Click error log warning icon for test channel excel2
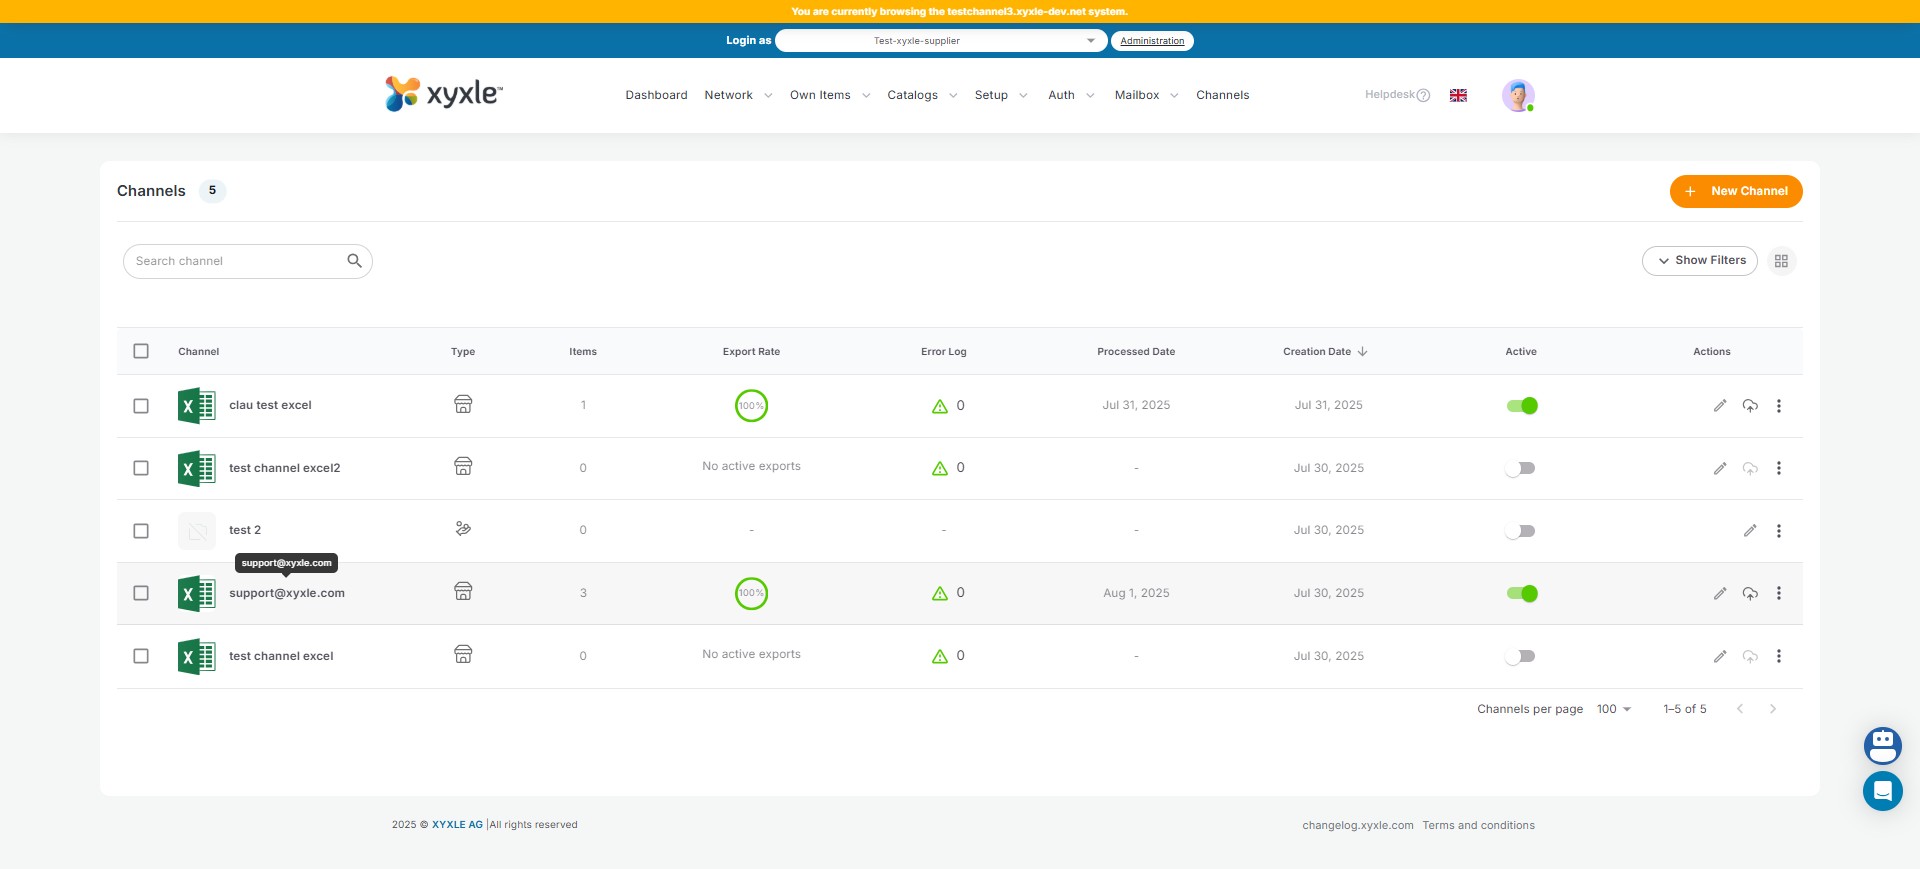 tap(940, 469)
